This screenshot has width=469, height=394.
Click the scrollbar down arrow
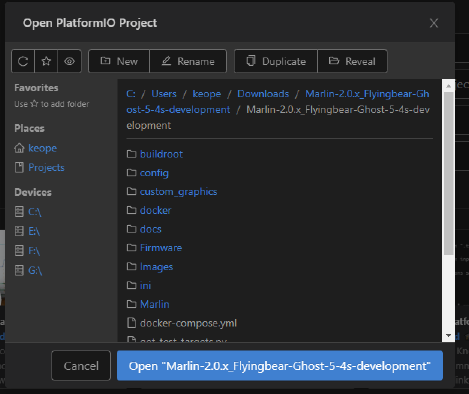(x=449, y=336)
